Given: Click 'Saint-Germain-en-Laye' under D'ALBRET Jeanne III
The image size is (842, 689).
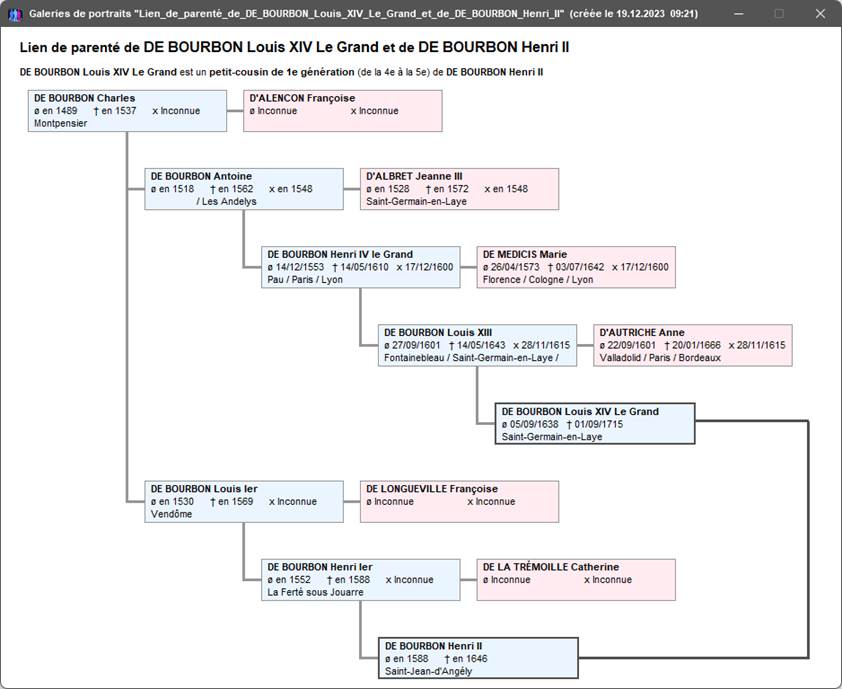Looking at the screenshot, I should [416, 201].
